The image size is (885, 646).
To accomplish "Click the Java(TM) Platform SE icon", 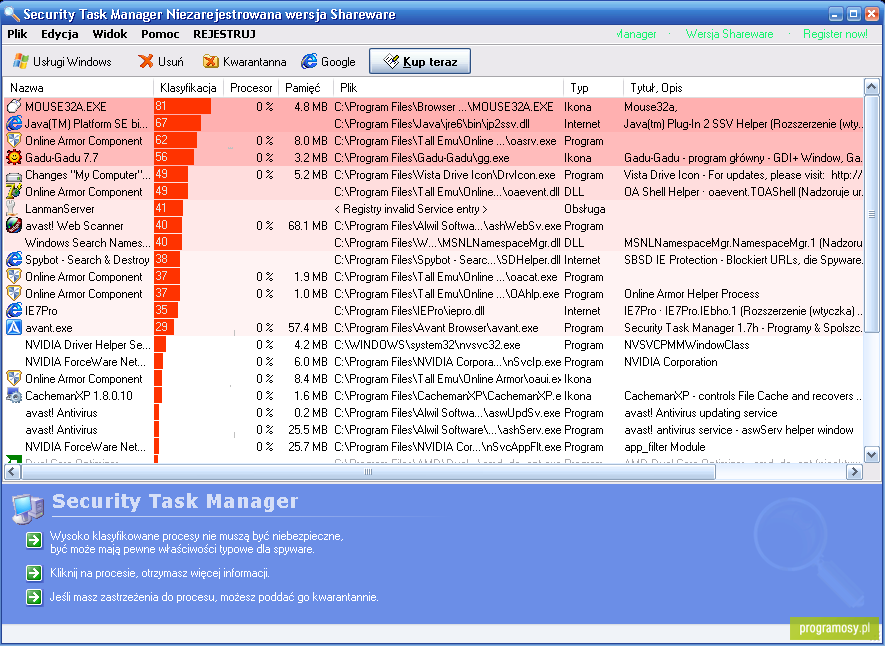I will (x=14, y=123).
